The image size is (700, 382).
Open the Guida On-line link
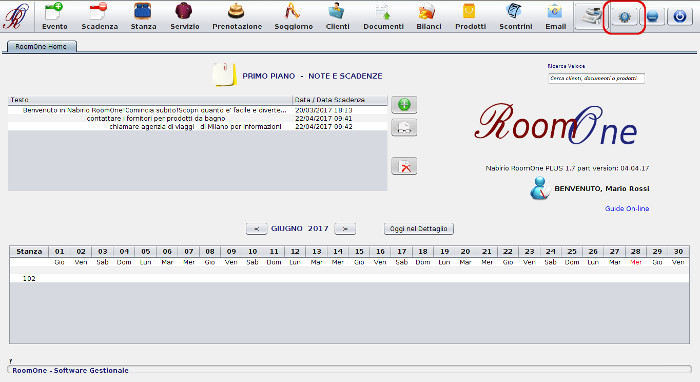pos(627,208)
